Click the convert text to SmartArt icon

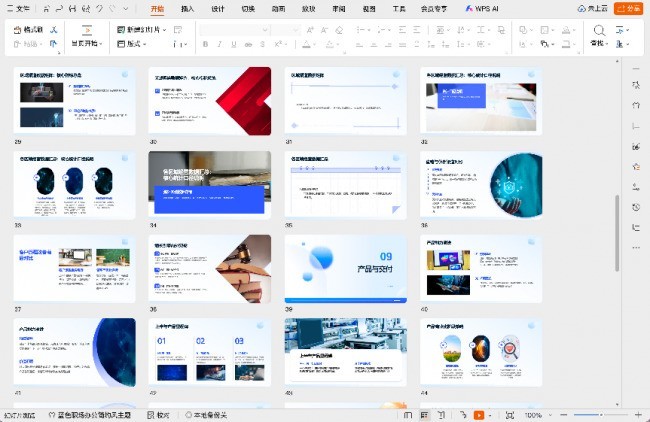[x=501, y=29]
